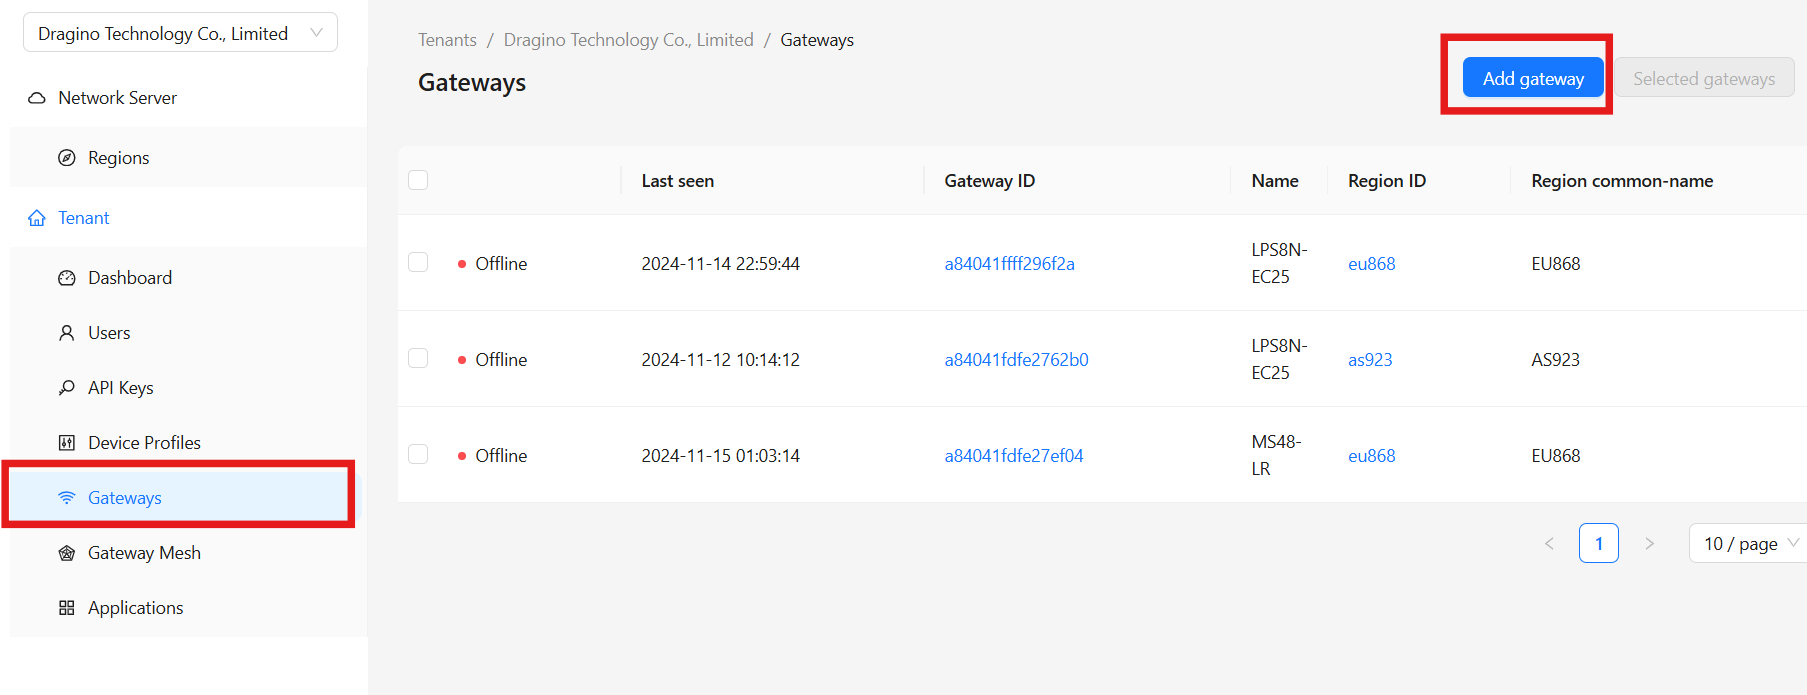
Task: Toggle the select-all gateways header checkbox
Action: coord(418,180)
